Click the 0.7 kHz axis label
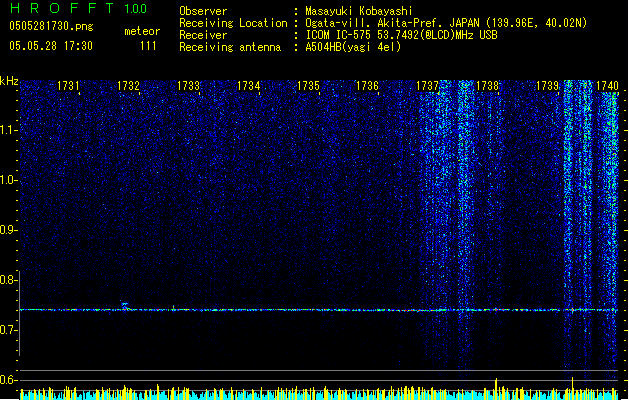This screenshot has height=400, width=629. (x=8, y=330)
